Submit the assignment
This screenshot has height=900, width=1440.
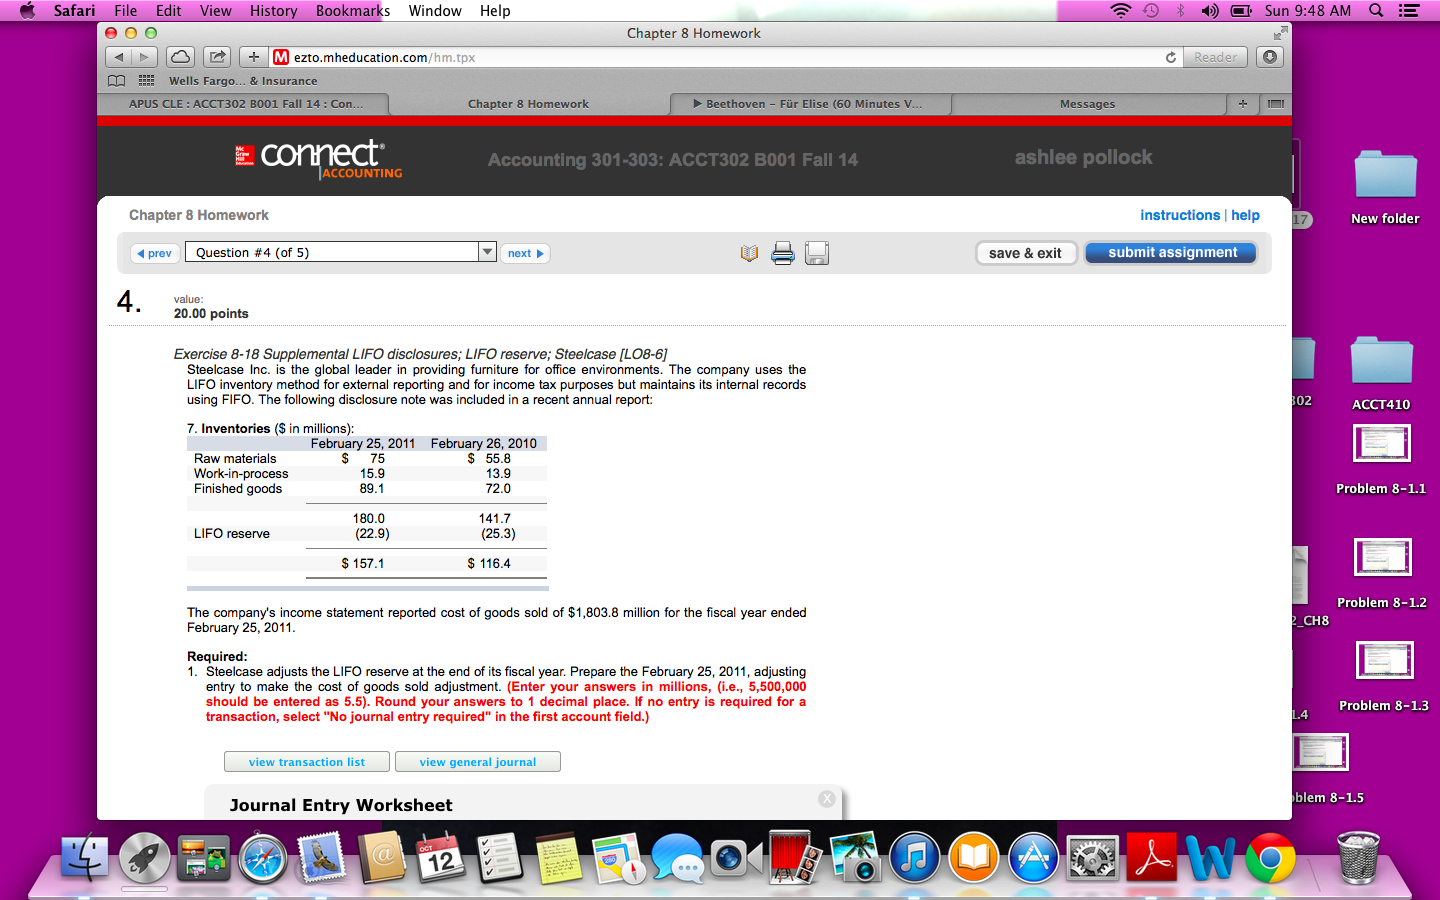pos(1172,253)
